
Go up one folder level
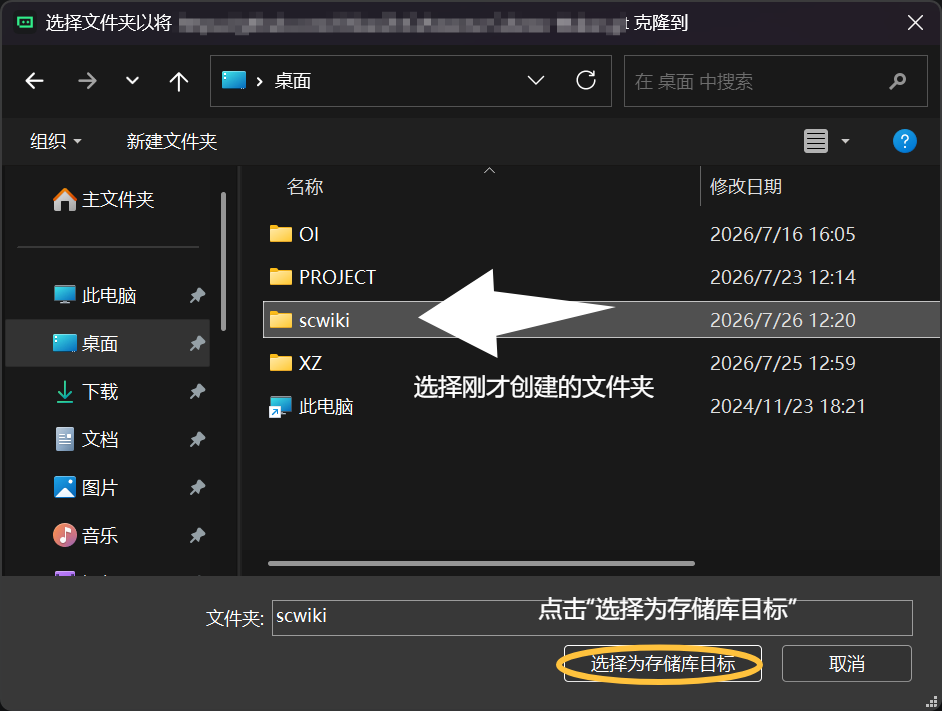(178, 81)
